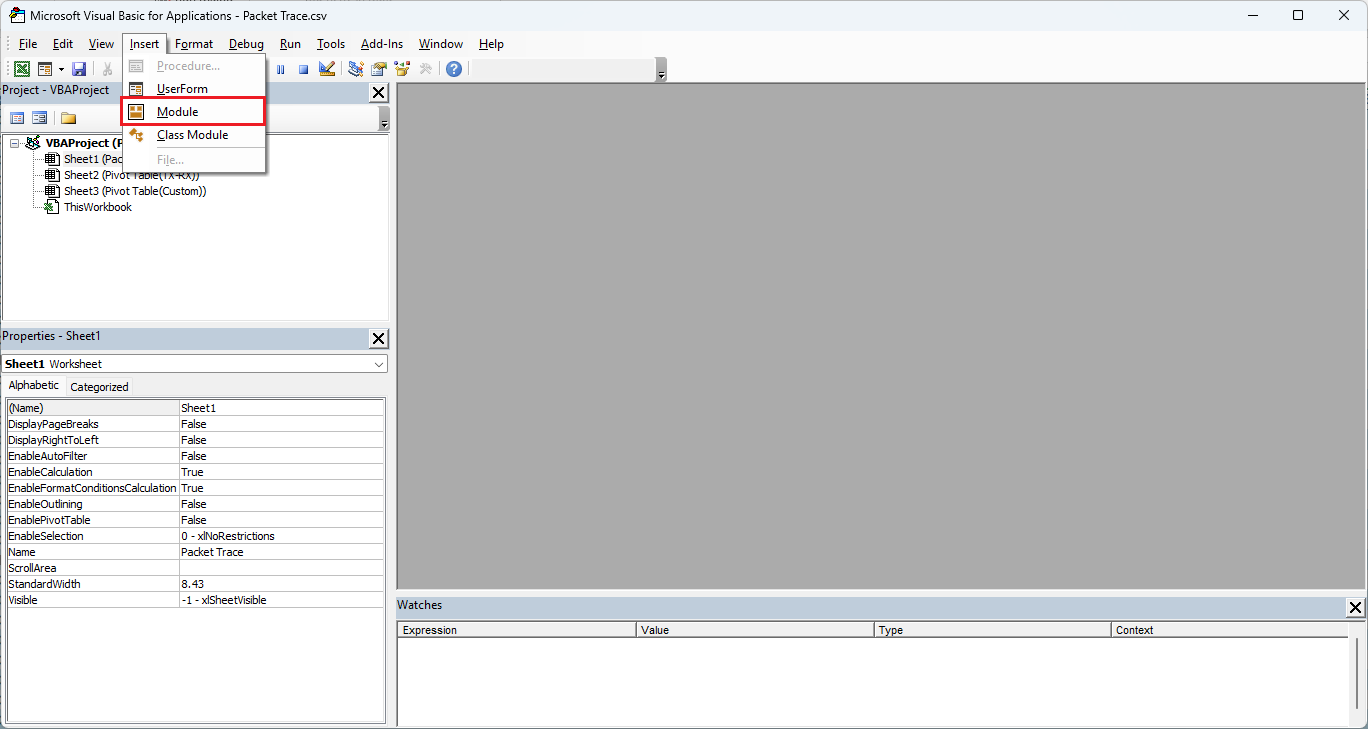Click the Cut scissors icon
The image size is (1368, 729).
108,69
